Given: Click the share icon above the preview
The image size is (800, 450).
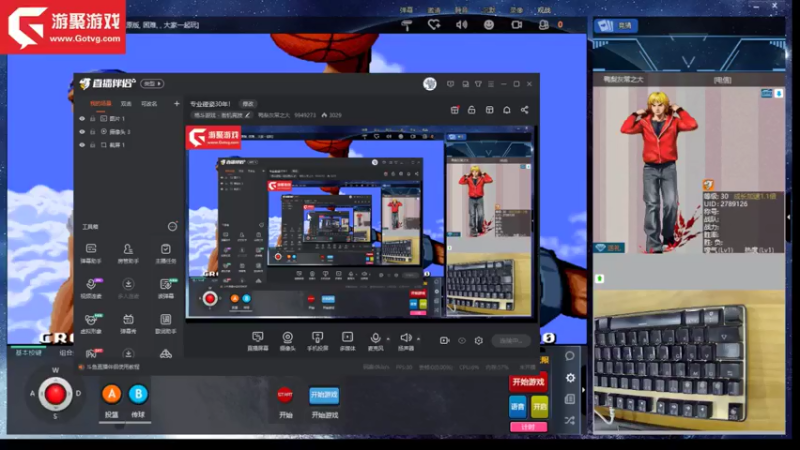Looking at the screenshot, I should [524, 110].
